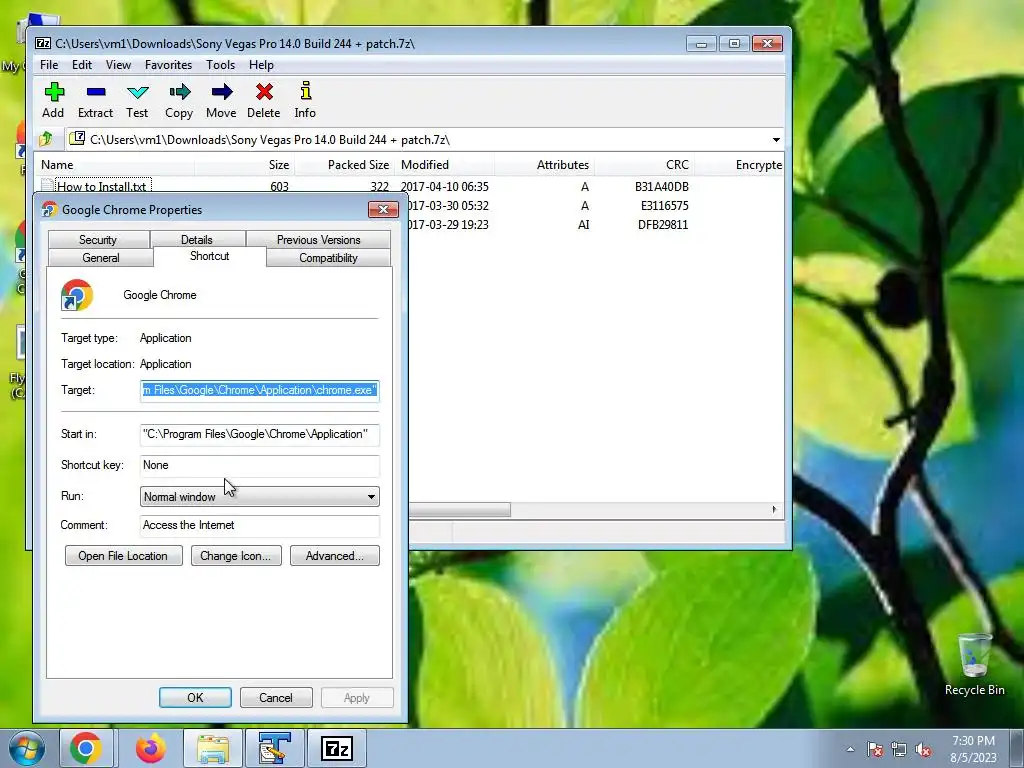
Task: Close the Google Chrome Properties dialog
Action: click(x=383, y=209)
